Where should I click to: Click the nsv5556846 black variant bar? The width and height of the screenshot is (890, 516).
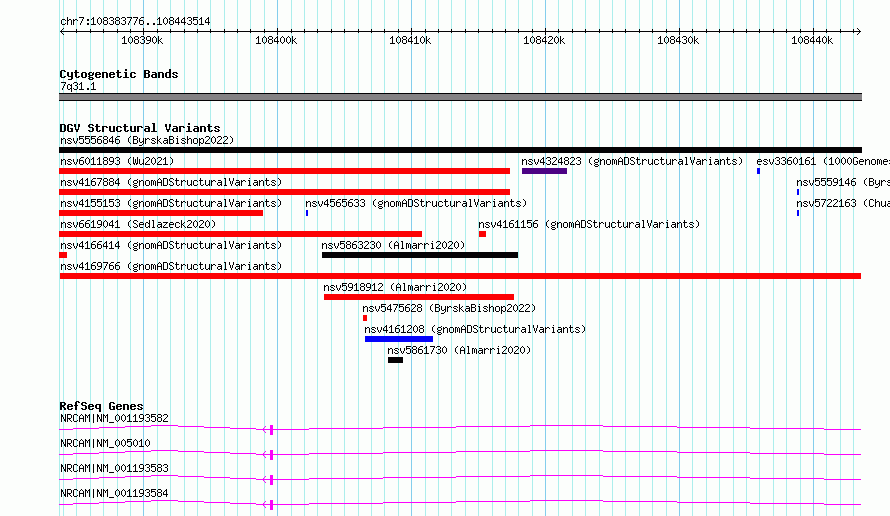click(x=460, y=150)
